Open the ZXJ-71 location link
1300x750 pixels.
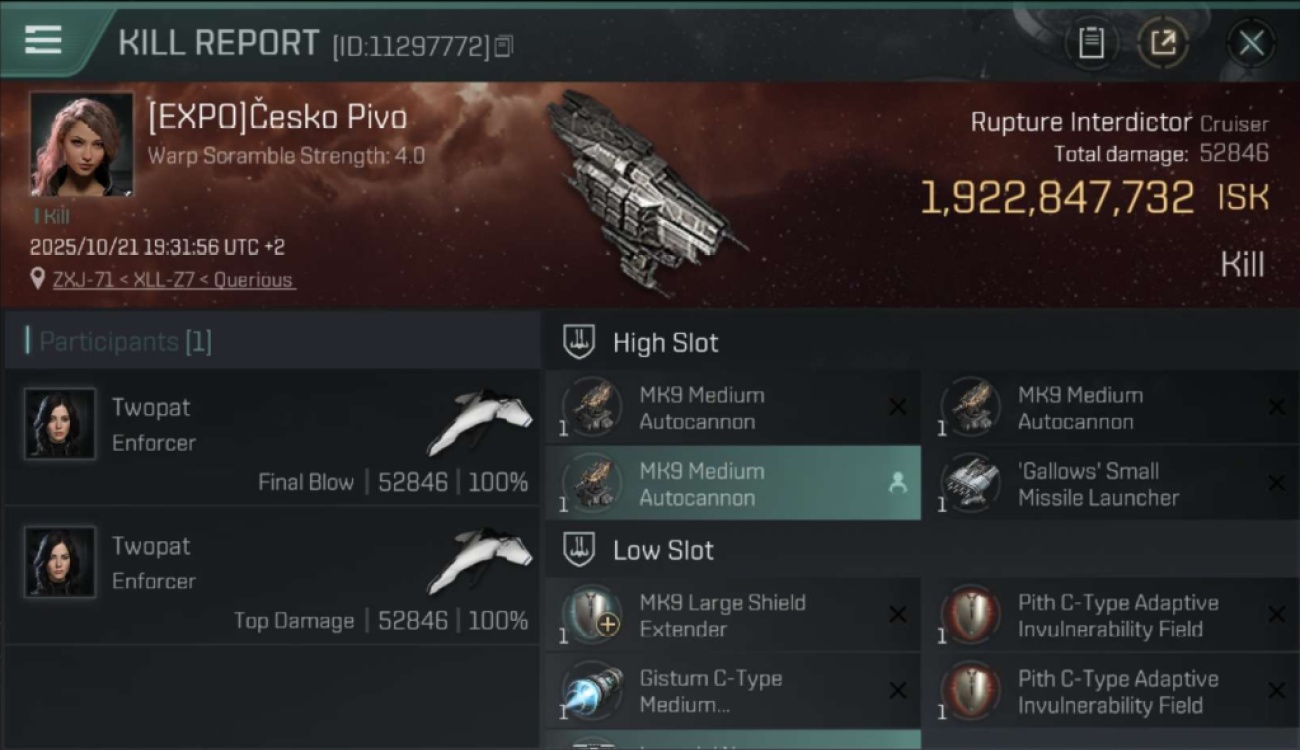pos(173,280)
